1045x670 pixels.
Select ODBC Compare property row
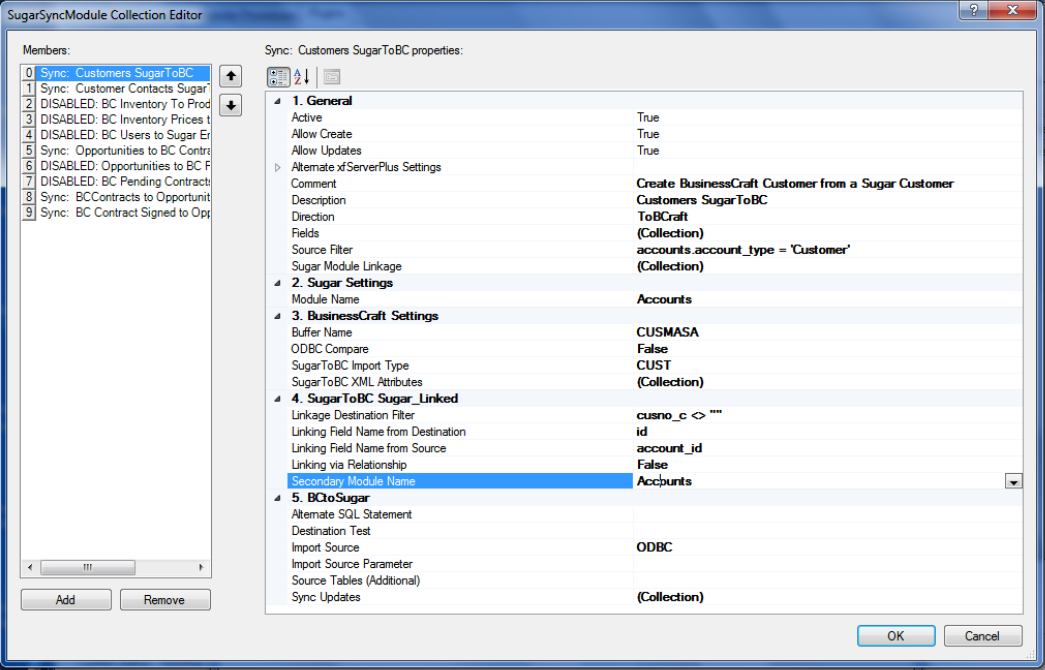tap(655, 349)
